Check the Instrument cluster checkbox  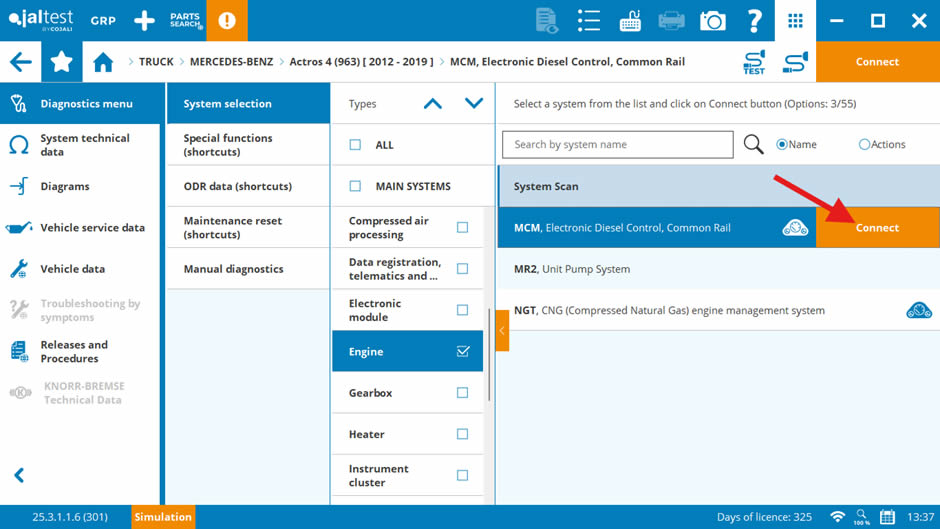[x=462, y=476]
